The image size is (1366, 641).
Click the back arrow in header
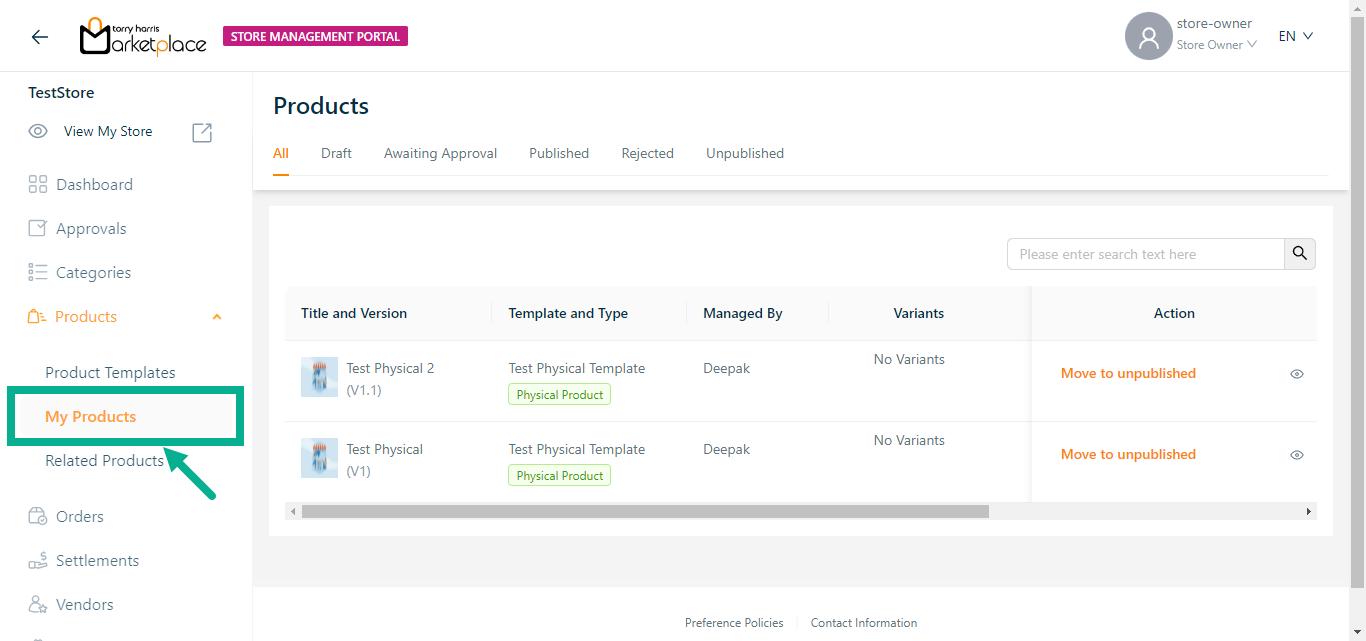click(40, 37)
